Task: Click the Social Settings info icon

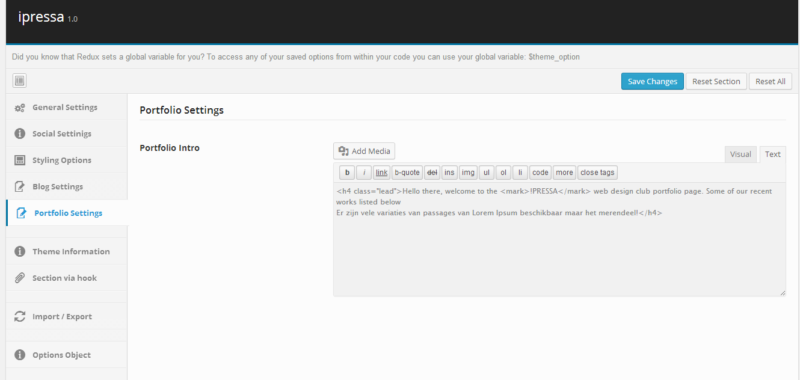Action: pos(19,134)
